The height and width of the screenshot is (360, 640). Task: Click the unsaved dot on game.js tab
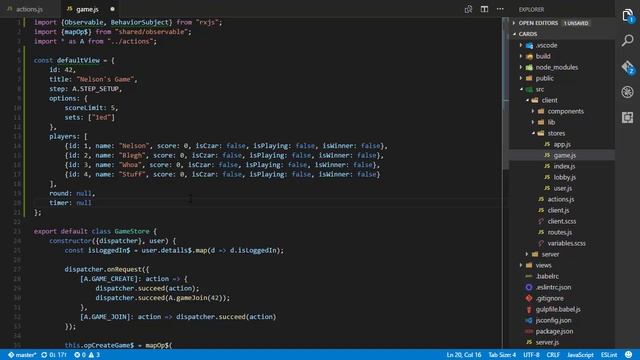(112, 9)
